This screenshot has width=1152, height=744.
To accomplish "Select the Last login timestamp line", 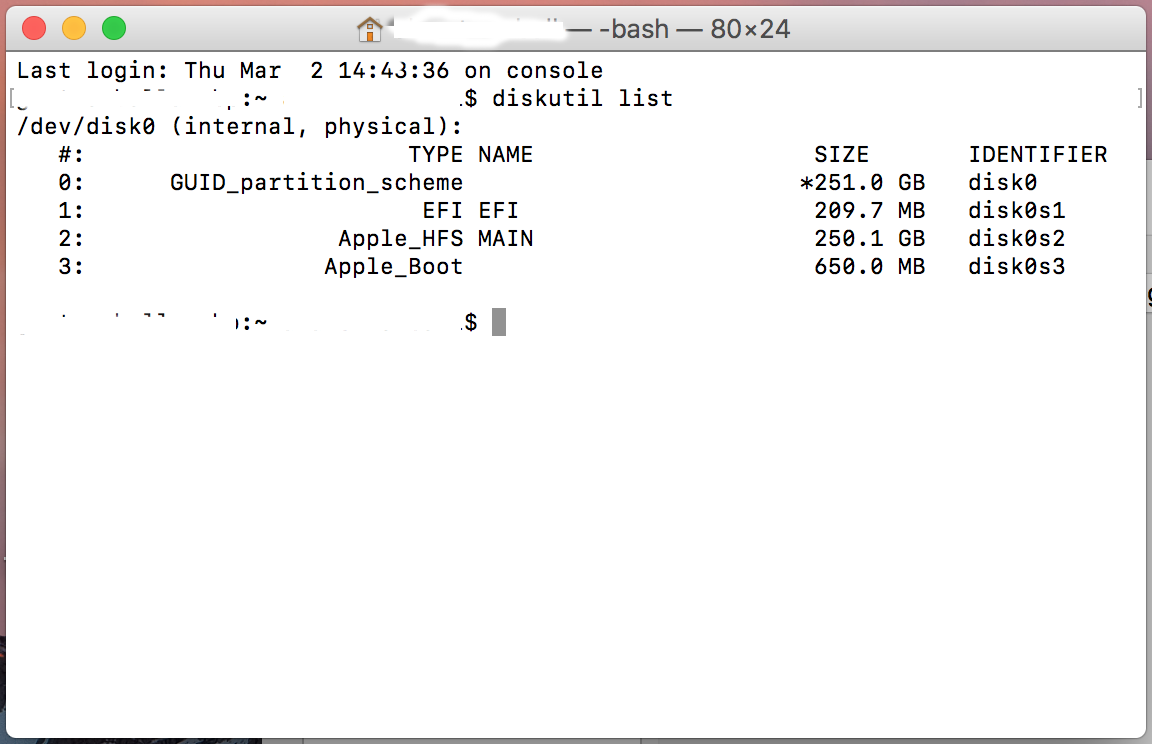I will tap(300, 70).
